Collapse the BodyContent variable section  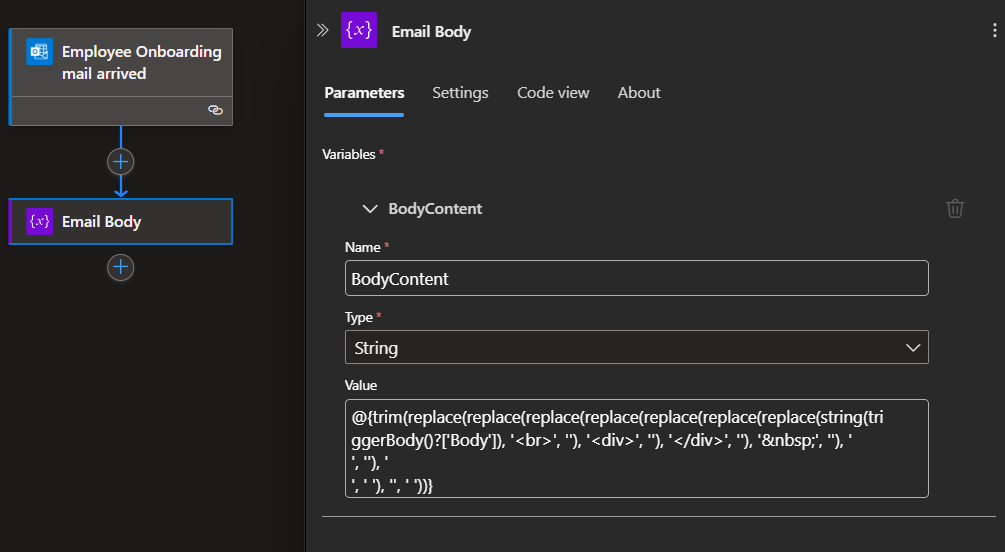371,209
